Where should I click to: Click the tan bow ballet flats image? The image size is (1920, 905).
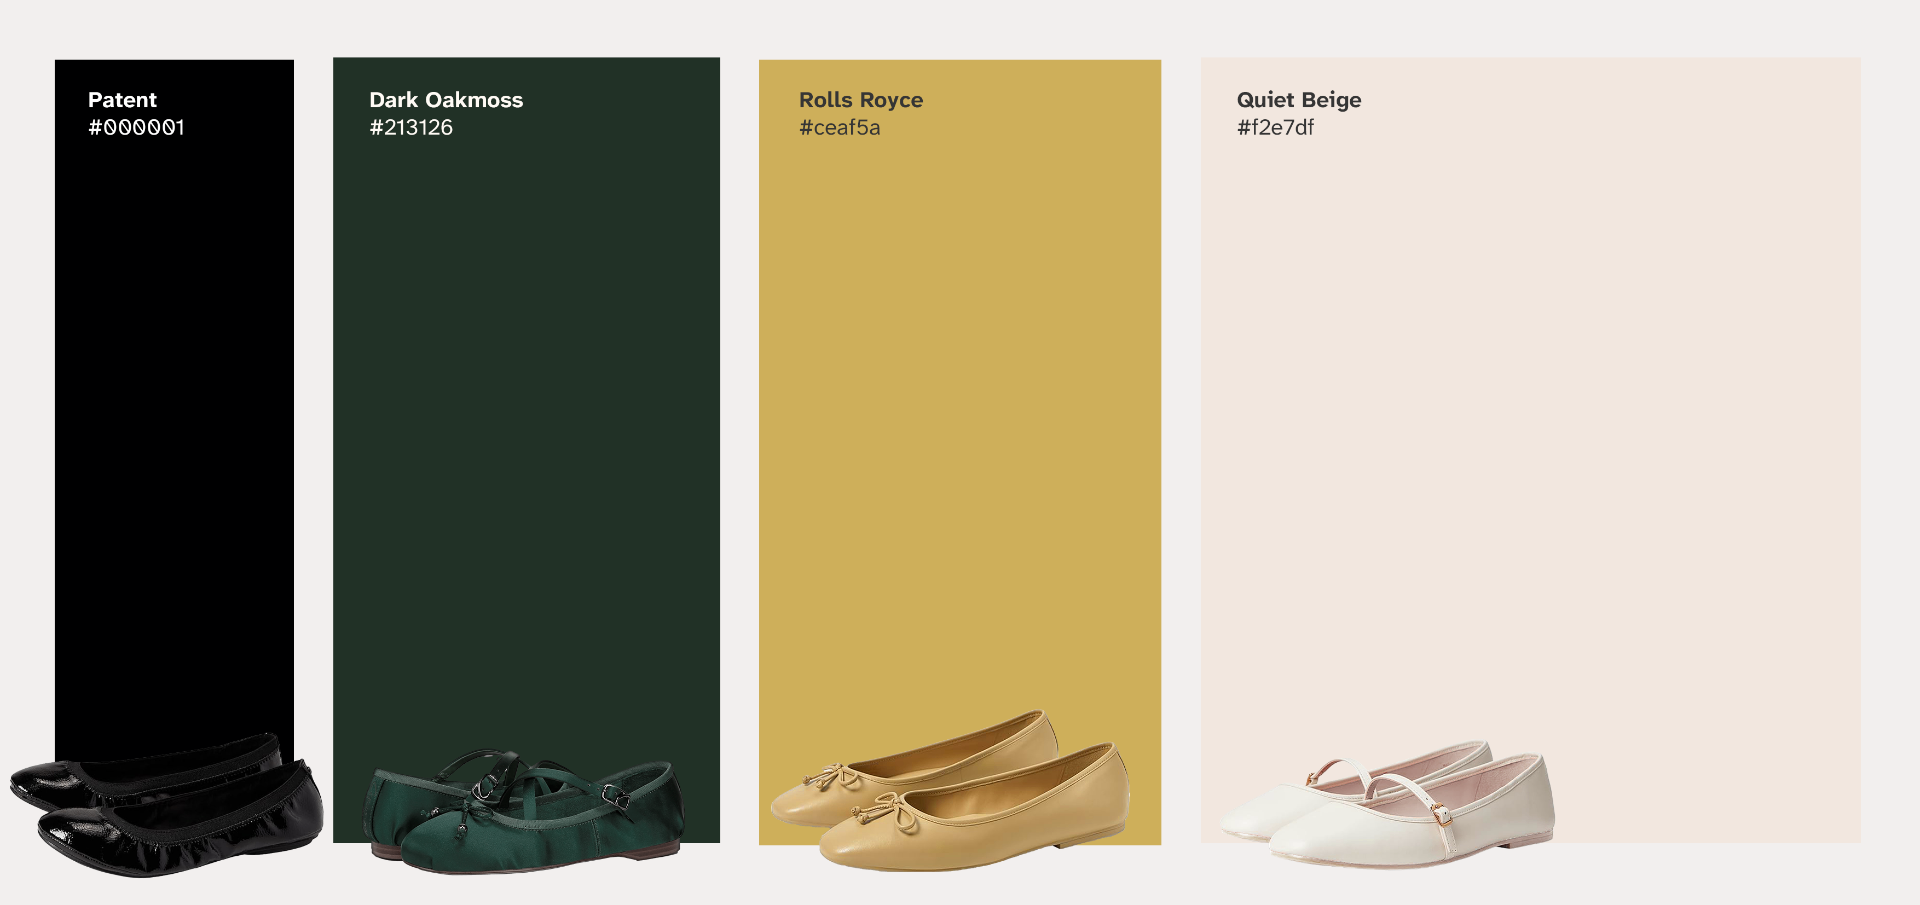950,790
